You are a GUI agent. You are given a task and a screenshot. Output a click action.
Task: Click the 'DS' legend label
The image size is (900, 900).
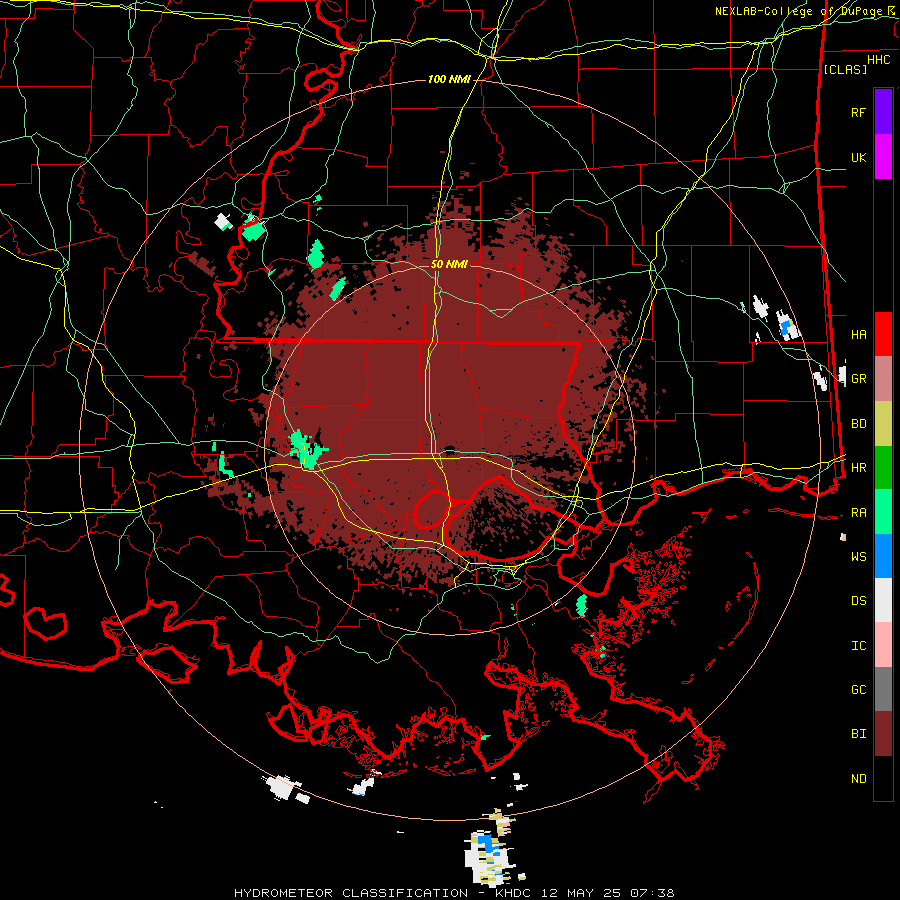pos(858,600)
